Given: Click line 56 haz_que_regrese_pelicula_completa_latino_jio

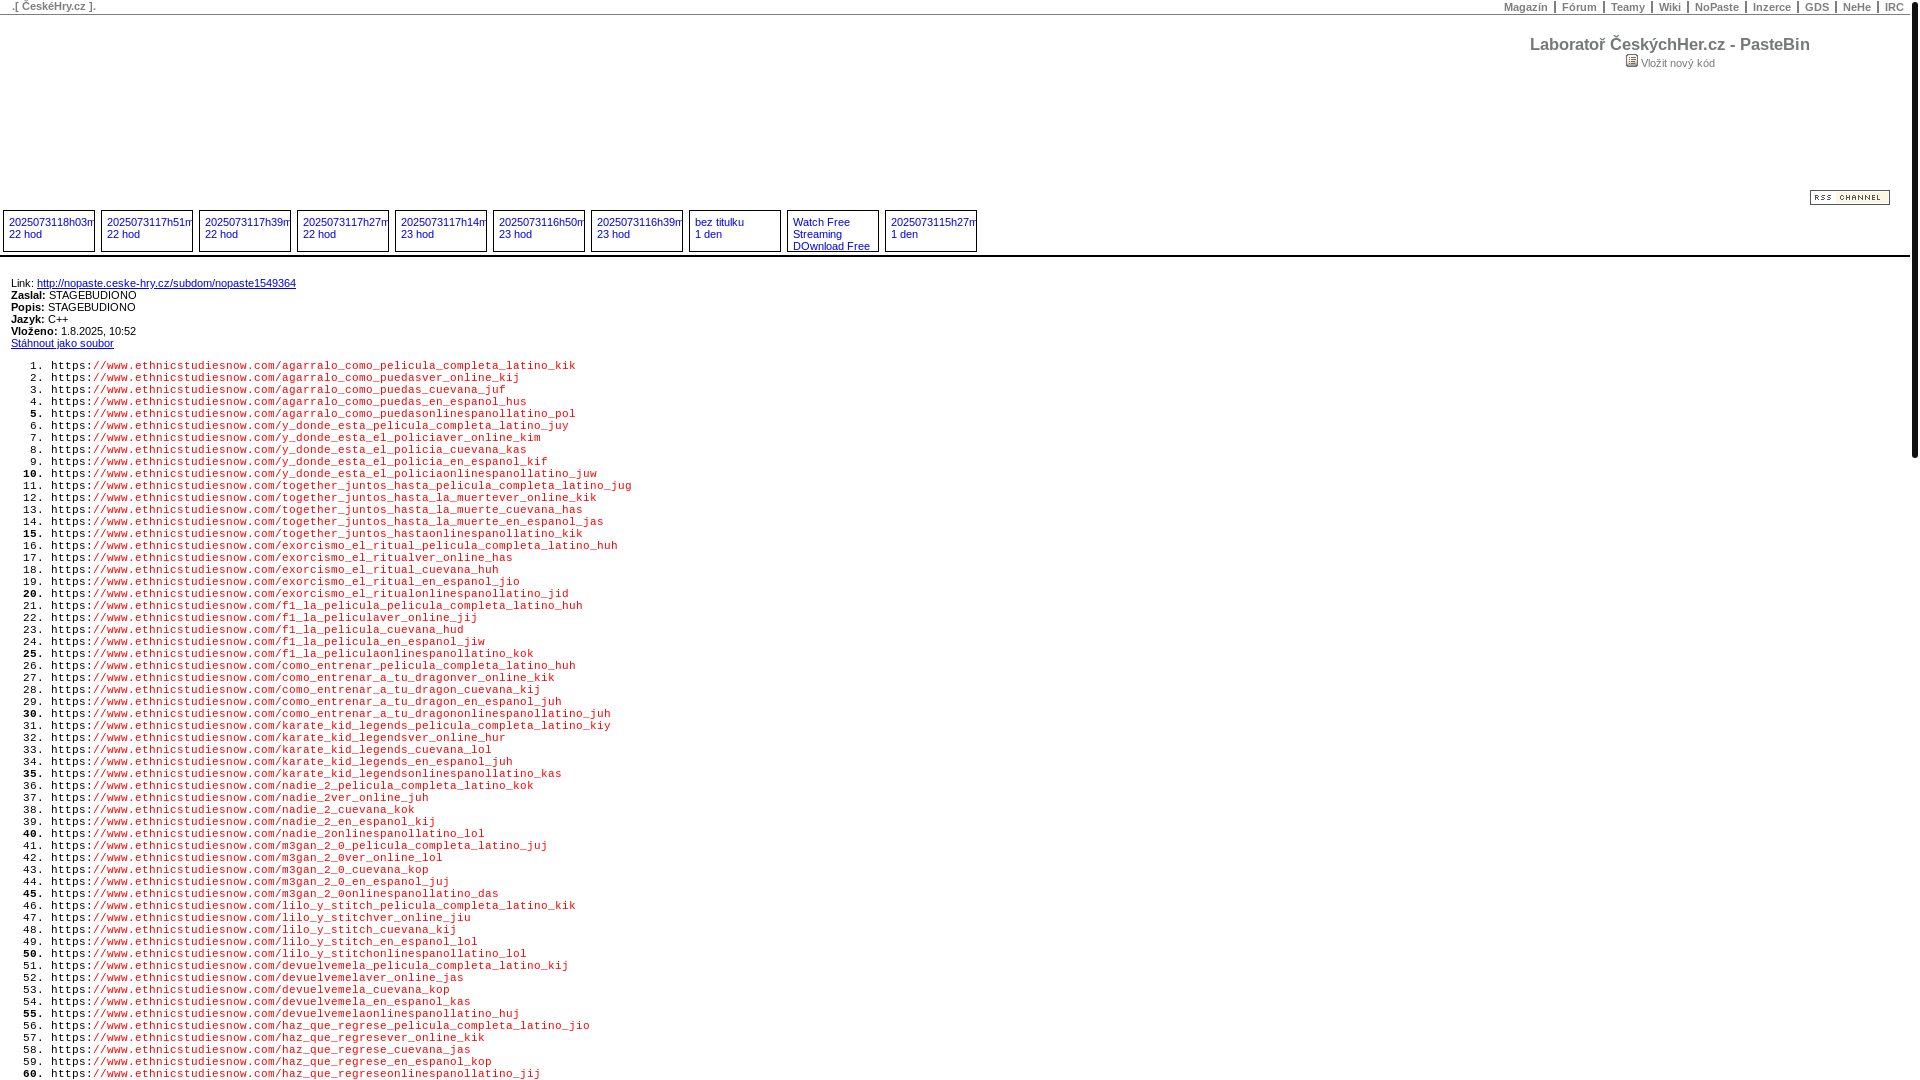Looking at the screenshot, I should 320,1026.
